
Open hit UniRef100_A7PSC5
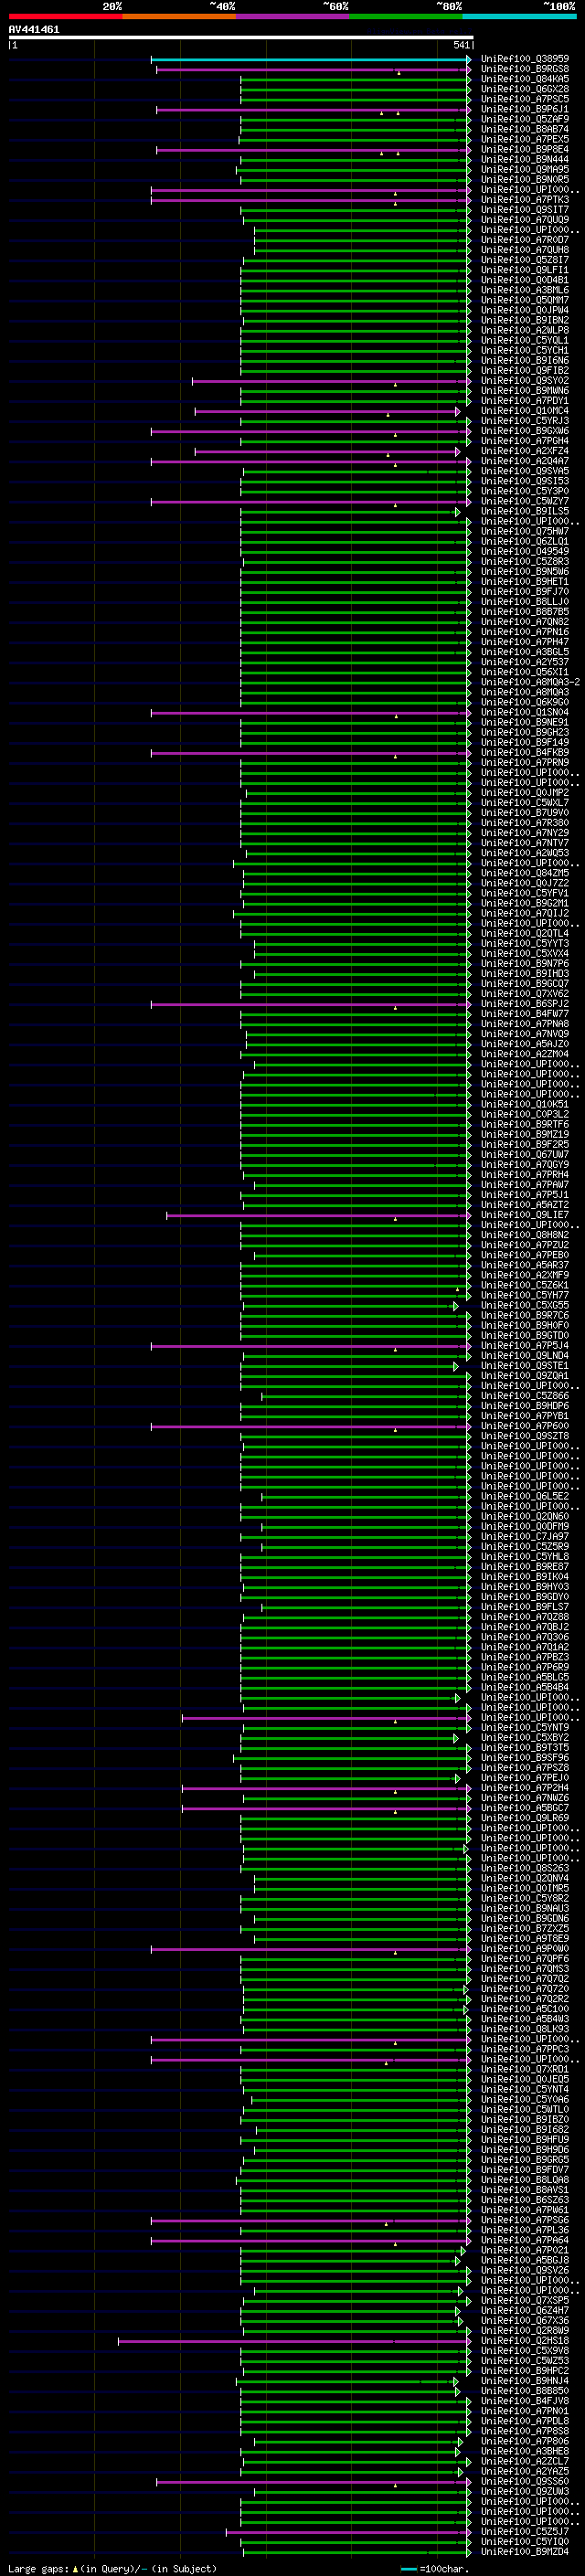tap(525, 99)
